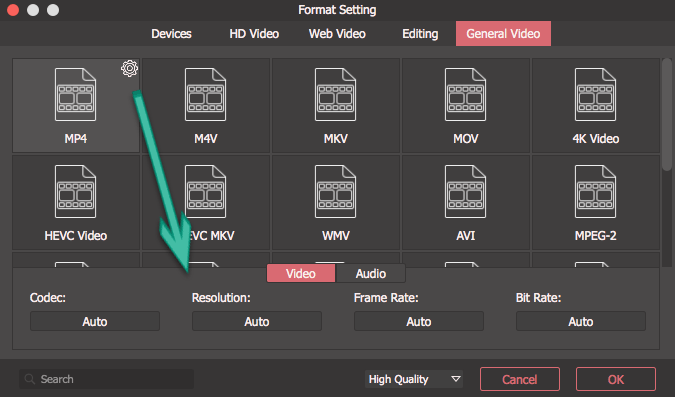Switch to the Editing tab

pyautogui.click(x=420, y=34)
